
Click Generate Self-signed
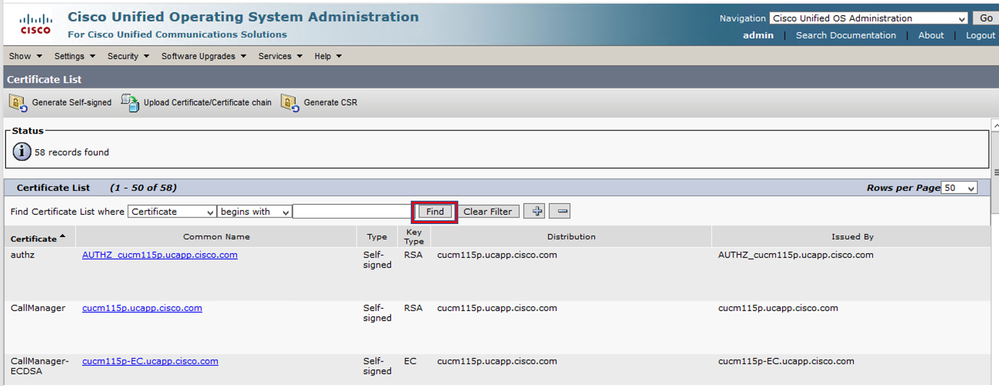[x=71, y=103]
